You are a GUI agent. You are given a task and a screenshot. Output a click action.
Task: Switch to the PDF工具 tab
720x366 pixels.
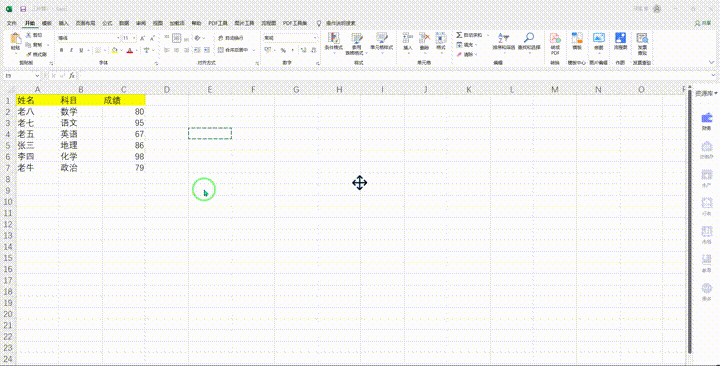tap(218, 23)
